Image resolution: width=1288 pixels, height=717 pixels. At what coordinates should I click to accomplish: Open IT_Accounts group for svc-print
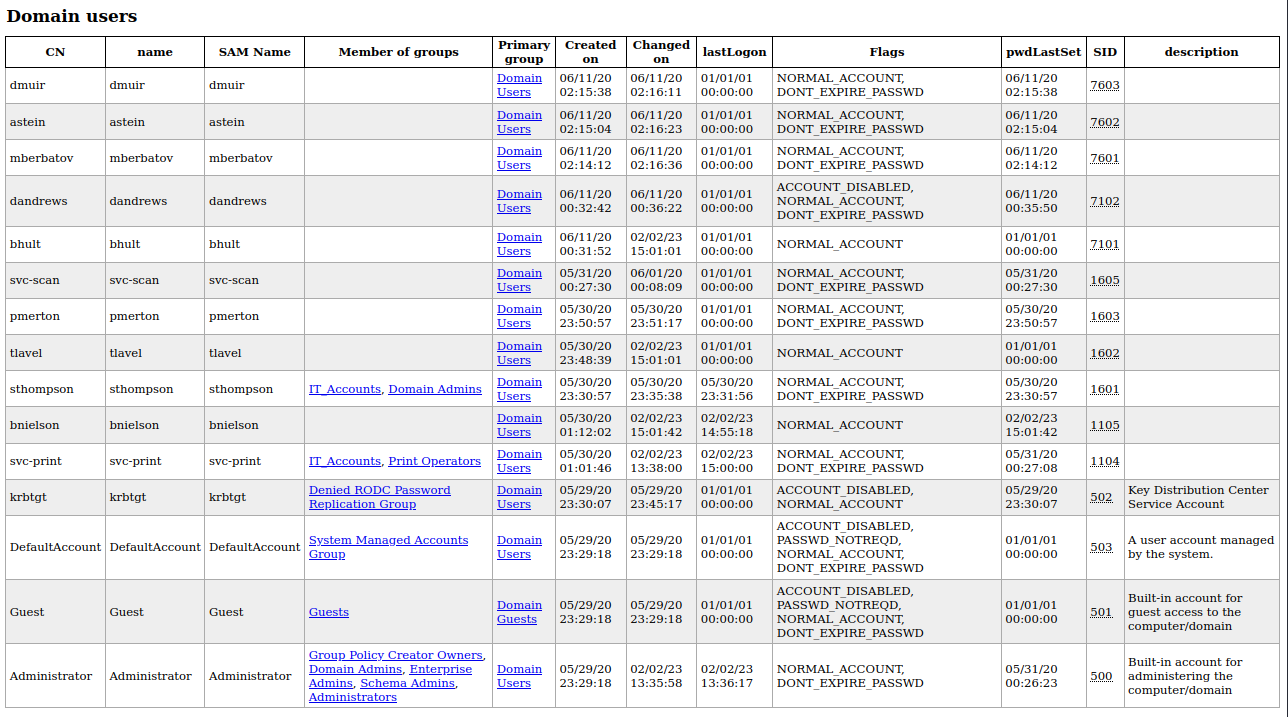pyautogui.click(x=345, y=461)
